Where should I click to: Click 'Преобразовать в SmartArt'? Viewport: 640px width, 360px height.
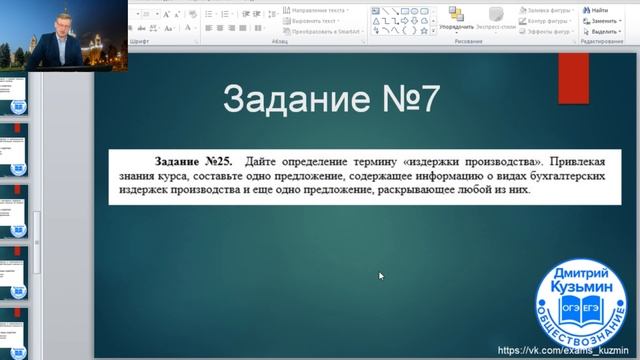pyautogui.click(x=323, y=31)
